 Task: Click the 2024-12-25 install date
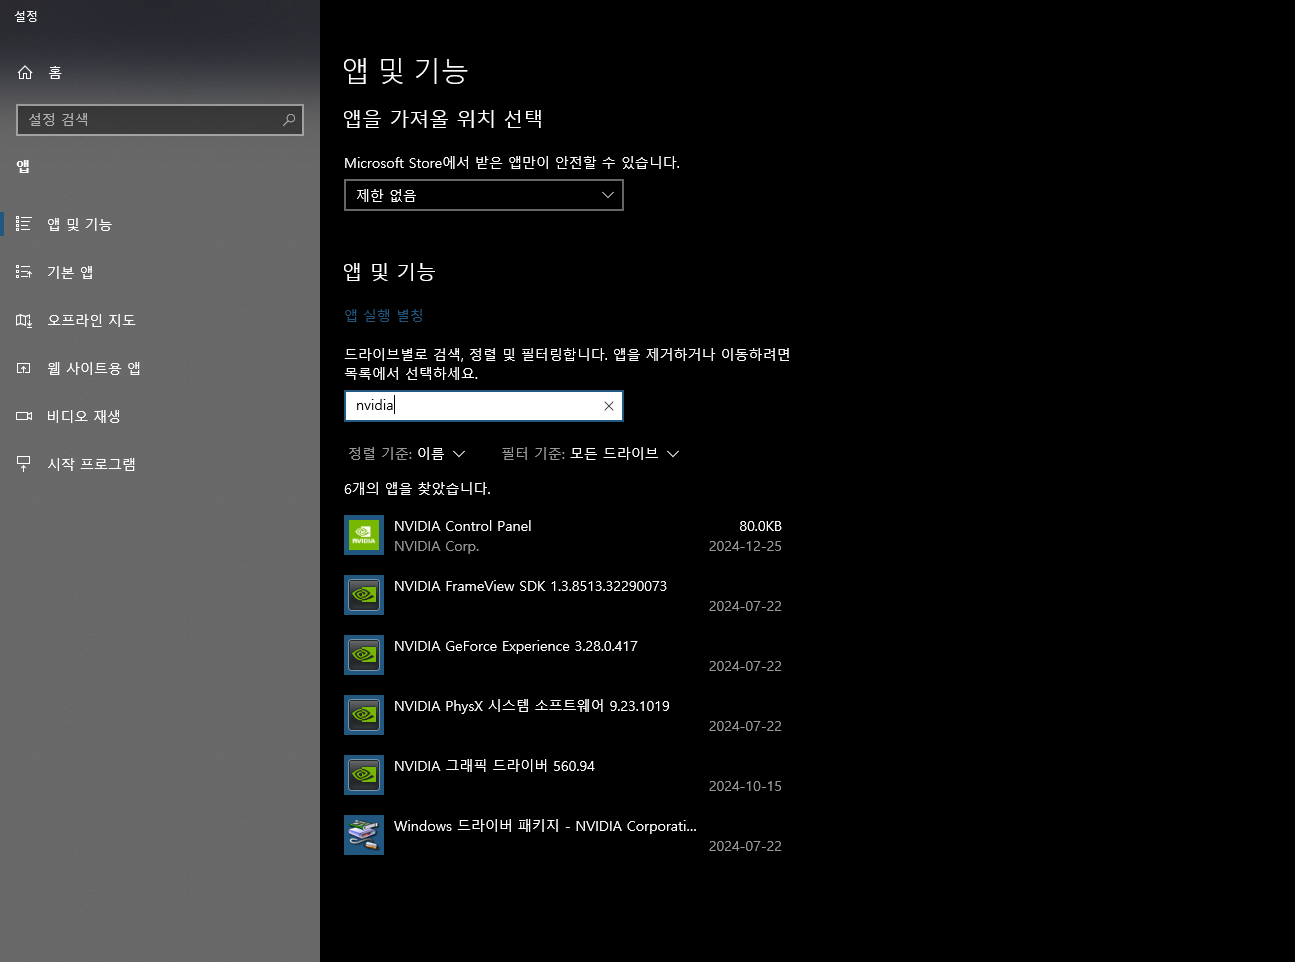[x=745, y=546]
